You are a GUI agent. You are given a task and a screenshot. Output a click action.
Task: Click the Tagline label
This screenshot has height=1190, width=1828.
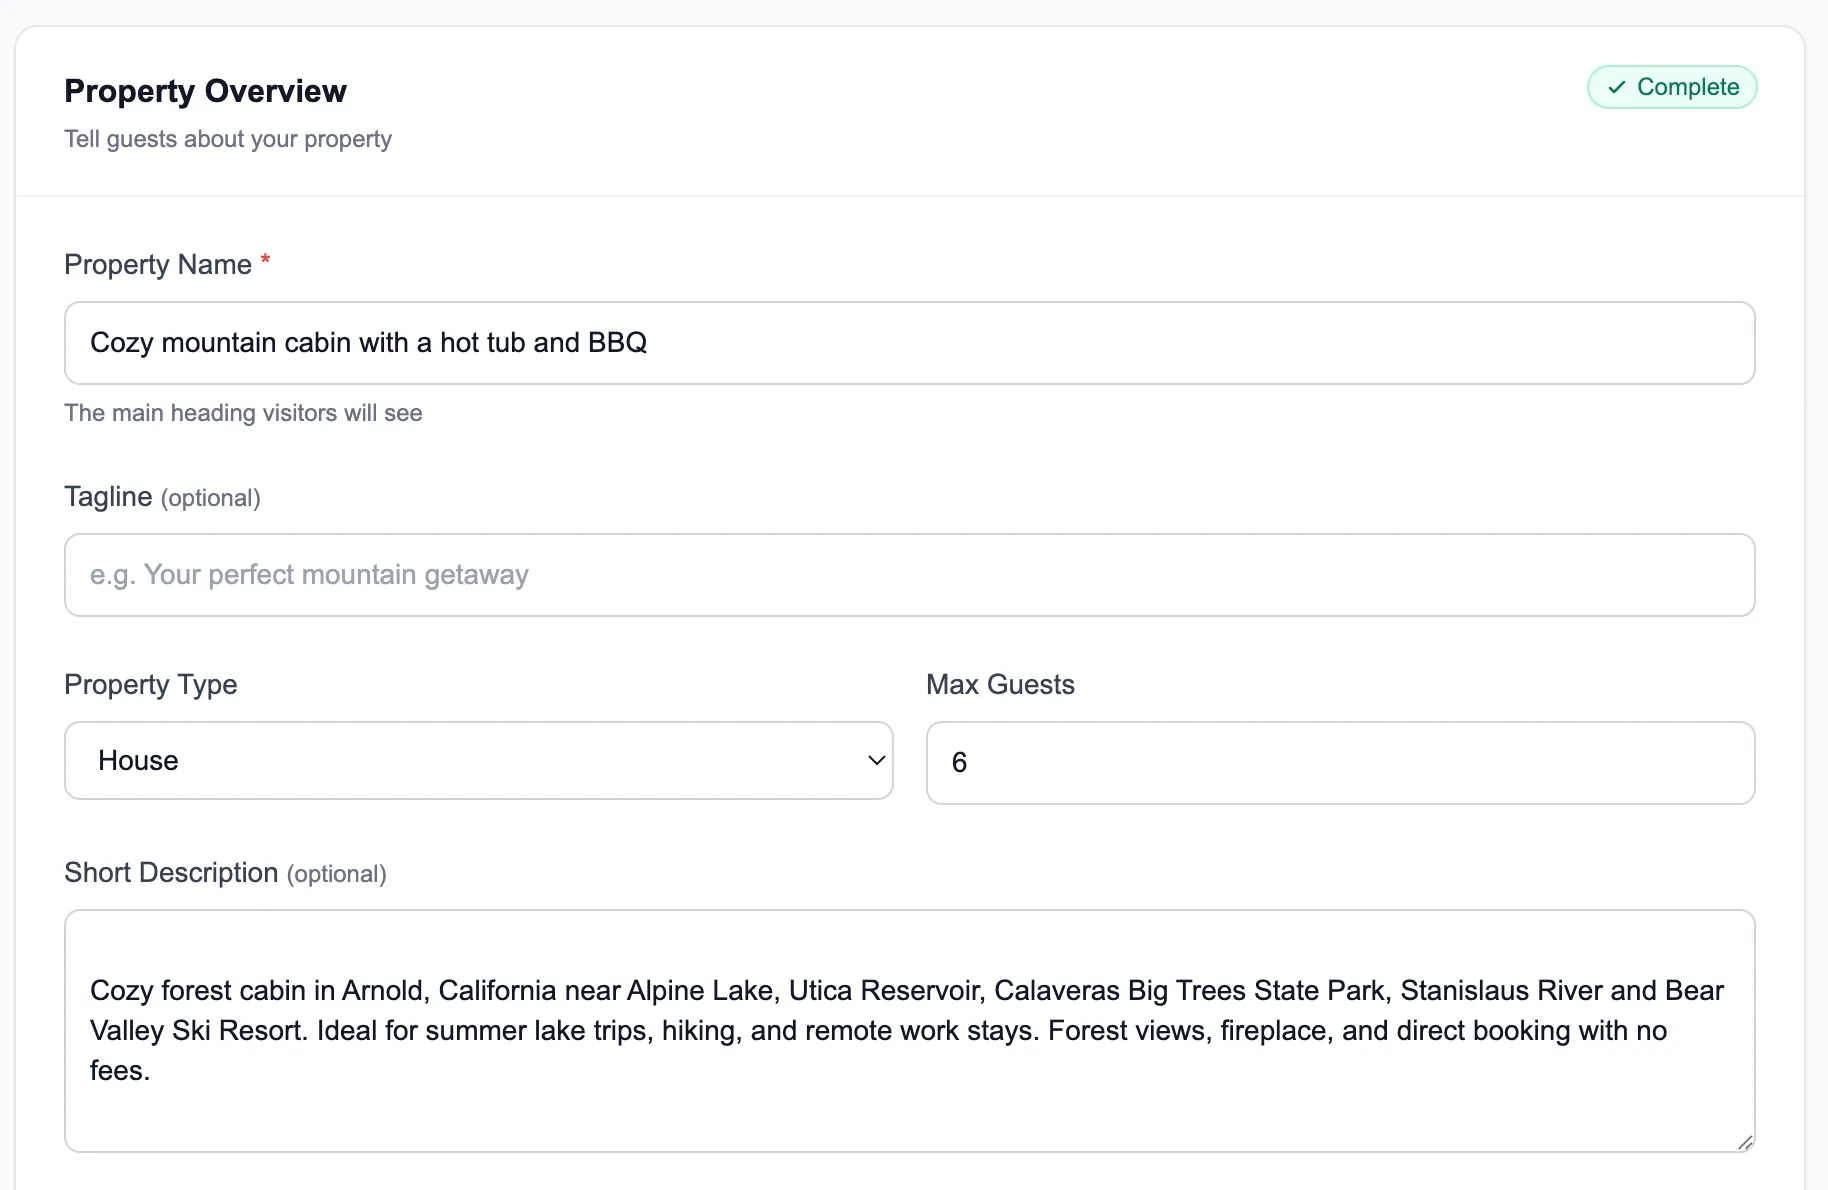click(108, 497)
